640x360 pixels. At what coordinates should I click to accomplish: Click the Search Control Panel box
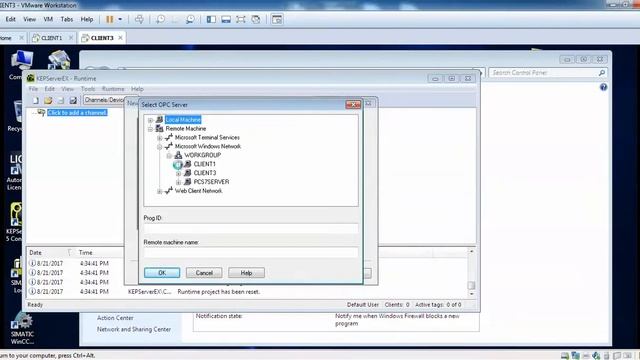[547, 73]
